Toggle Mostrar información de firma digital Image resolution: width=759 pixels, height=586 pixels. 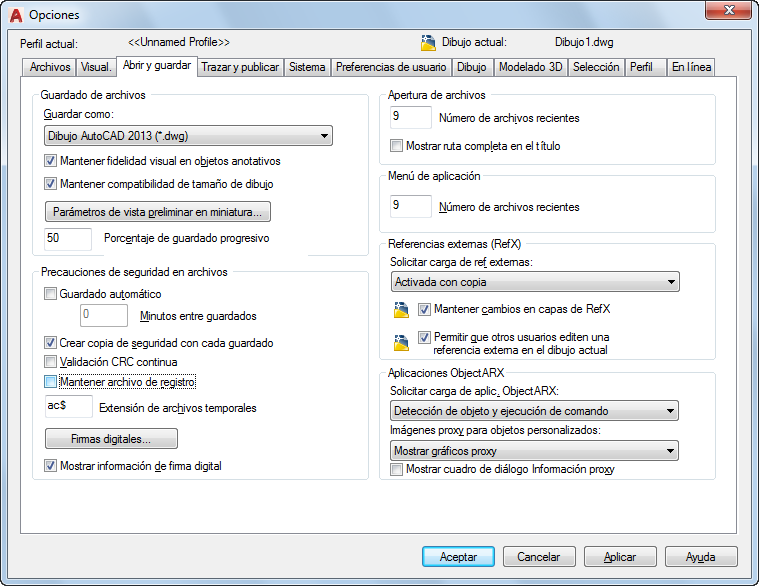tap(50, 466)
